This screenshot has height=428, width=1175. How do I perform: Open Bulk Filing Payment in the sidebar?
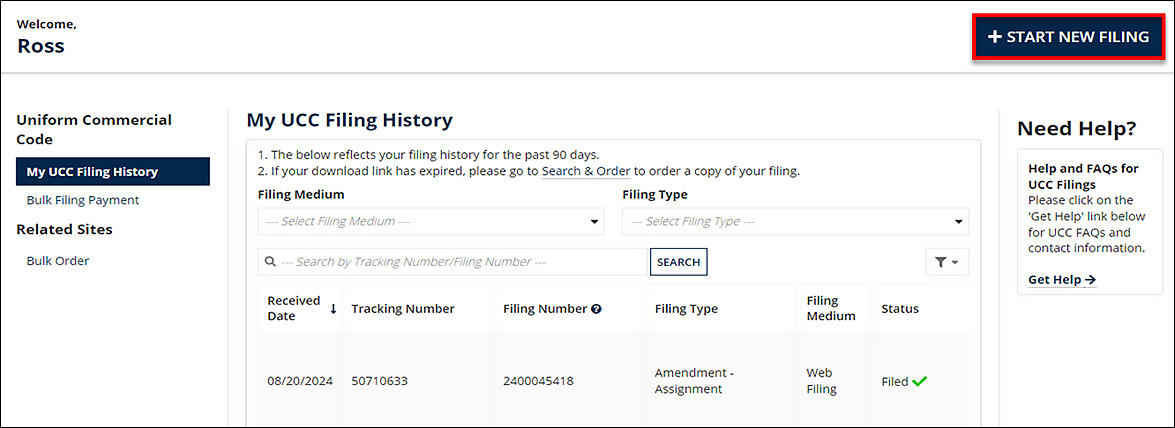(83, 200)
